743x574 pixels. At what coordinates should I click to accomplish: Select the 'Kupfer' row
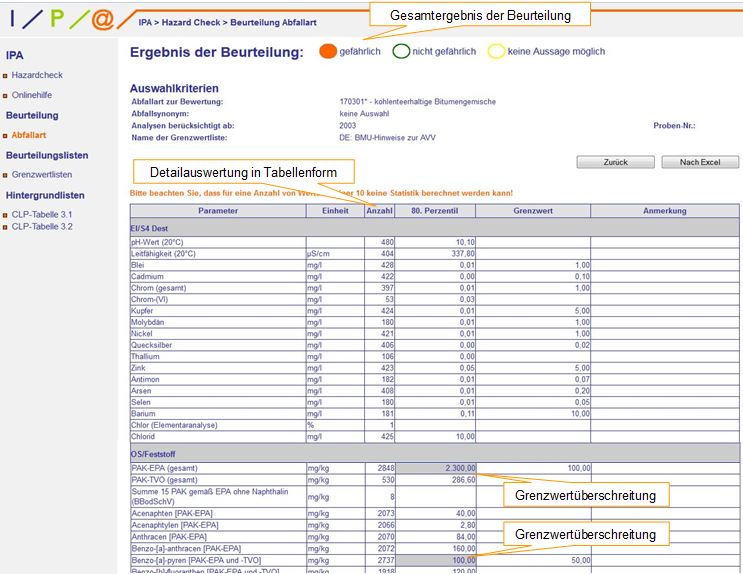click(x=435, y=310)
